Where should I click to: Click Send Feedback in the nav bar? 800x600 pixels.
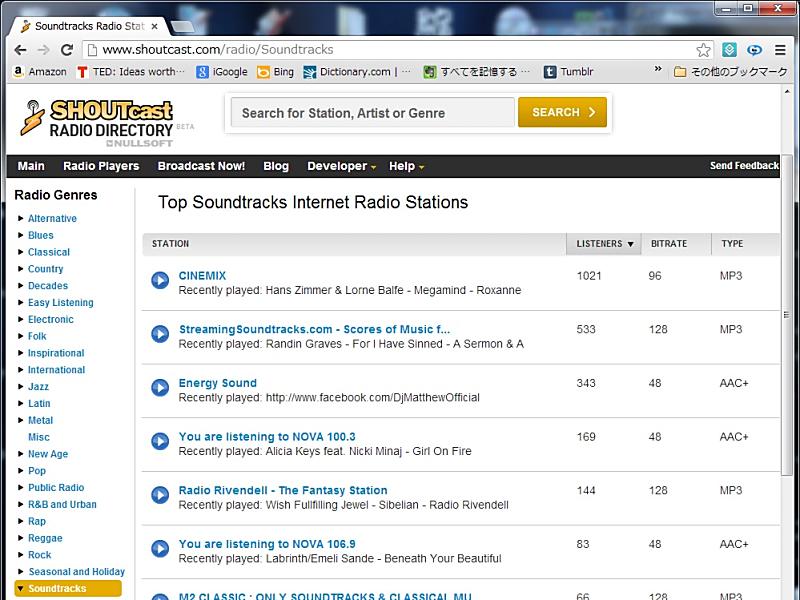744,166
